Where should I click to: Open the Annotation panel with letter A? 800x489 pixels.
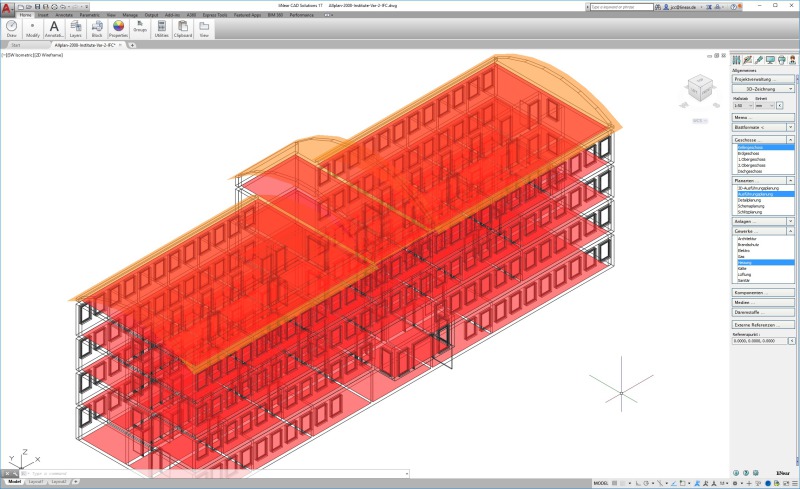54,28
